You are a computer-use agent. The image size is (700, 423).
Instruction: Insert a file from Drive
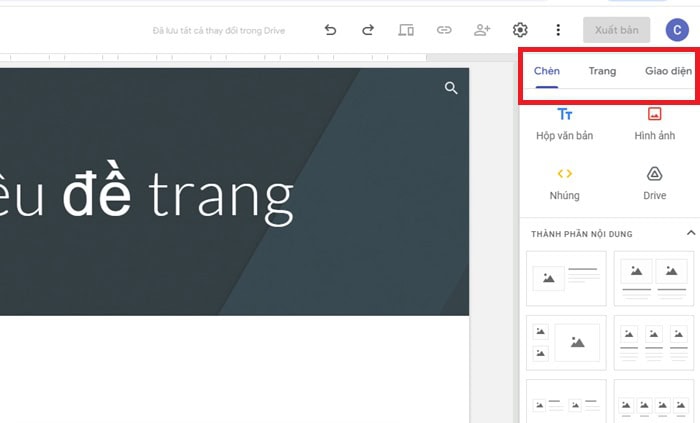654,183
